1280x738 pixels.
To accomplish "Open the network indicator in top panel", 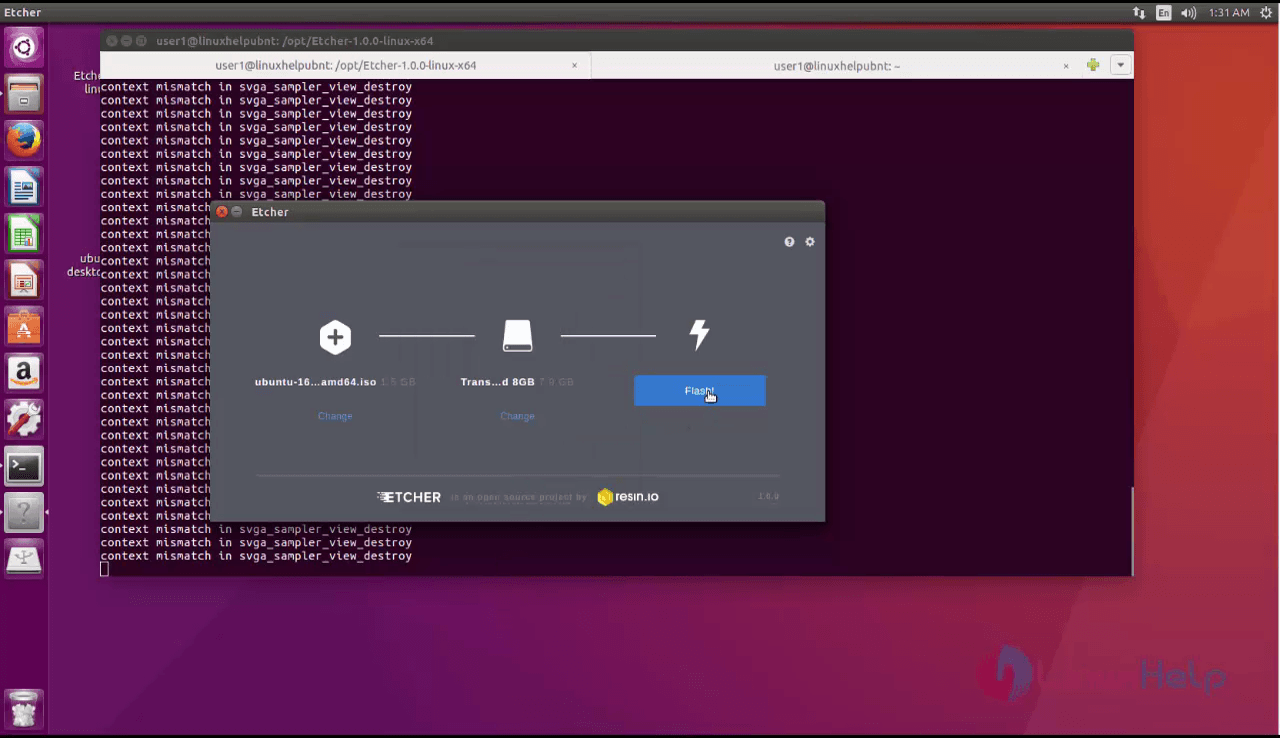I will tap(1139, 13).
